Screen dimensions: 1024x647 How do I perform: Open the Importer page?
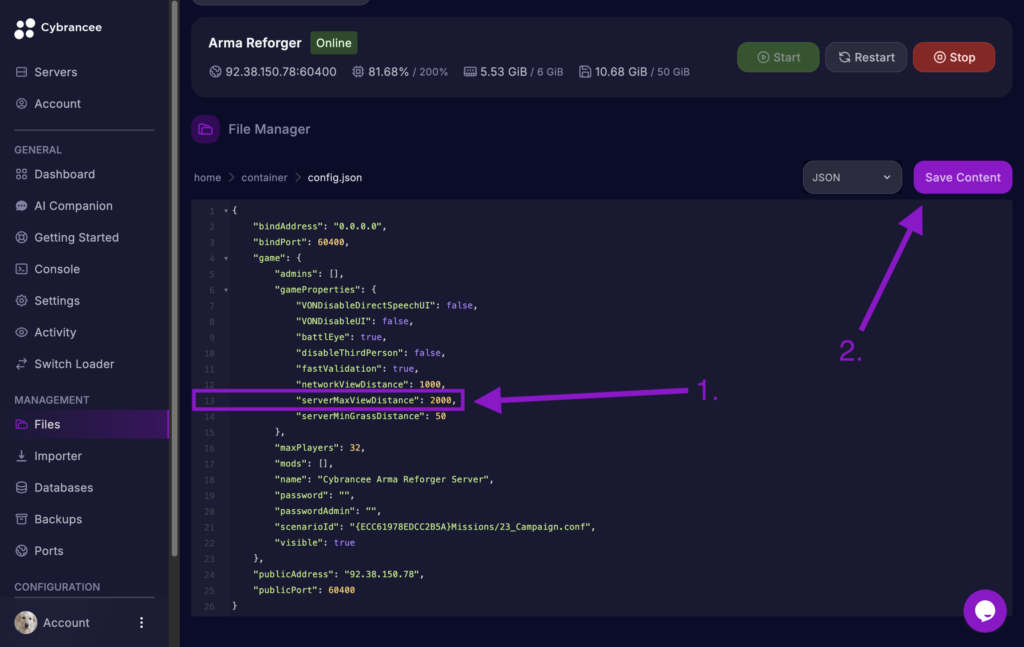[58, 456]
